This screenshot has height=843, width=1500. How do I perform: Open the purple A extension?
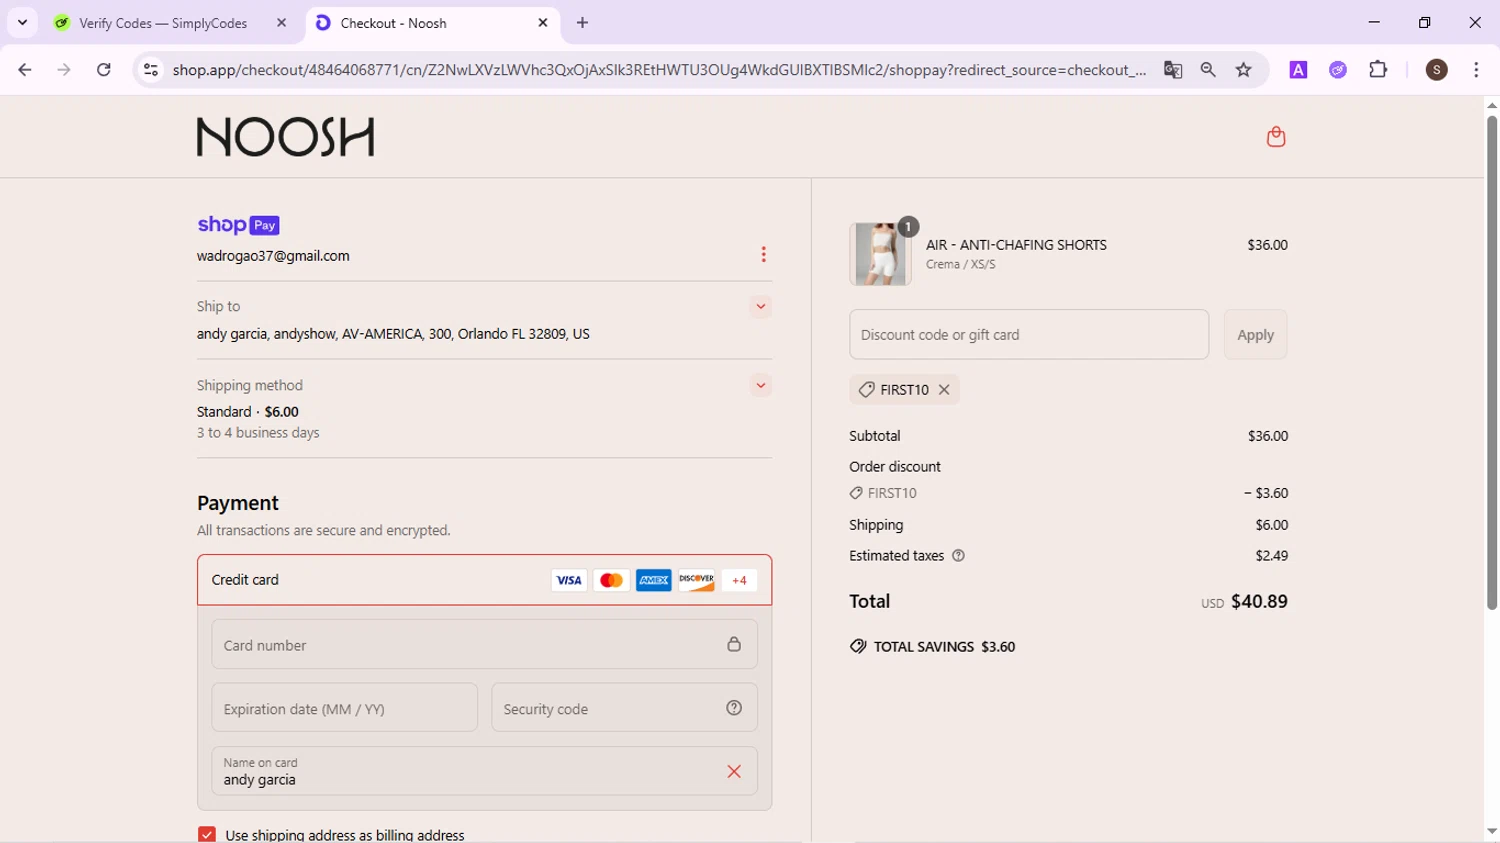coord(1298,70)
